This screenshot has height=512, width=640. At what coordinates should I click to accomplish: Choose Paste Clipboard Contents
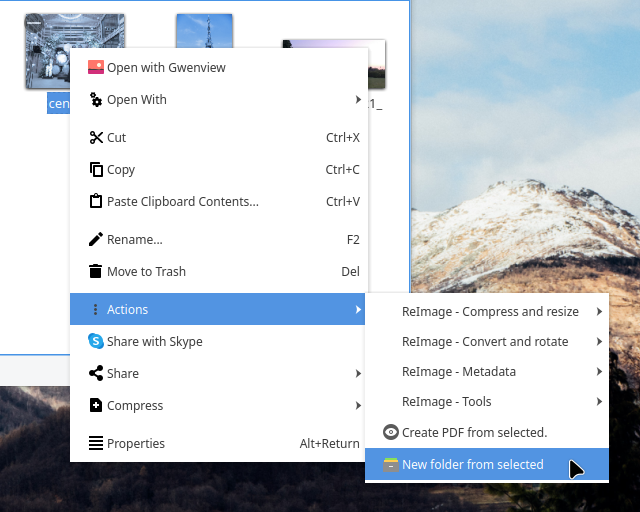pos(219,201)
